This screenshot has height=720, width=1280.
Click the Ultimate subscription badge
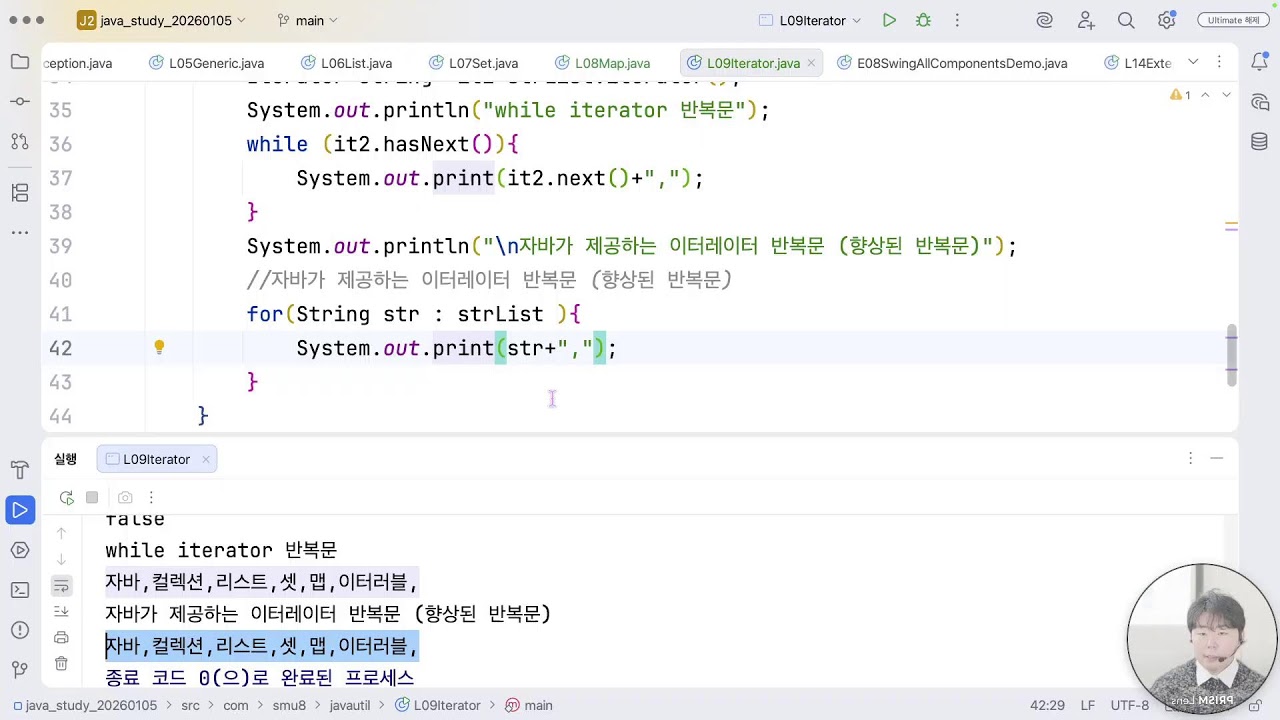1233,20
